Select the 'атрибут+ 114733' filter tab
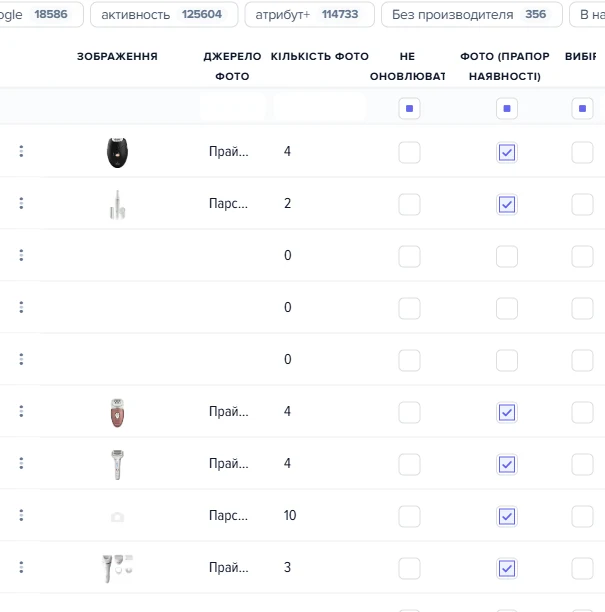Viewport: 605px width, 612px height. coord(310,14)
